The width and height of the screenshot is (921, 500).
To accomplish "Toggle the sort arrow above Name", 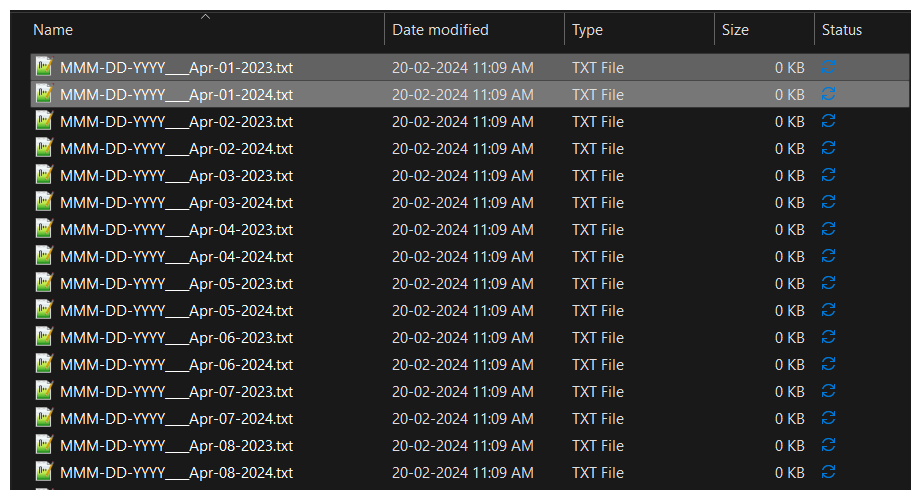I will [205, 16].
